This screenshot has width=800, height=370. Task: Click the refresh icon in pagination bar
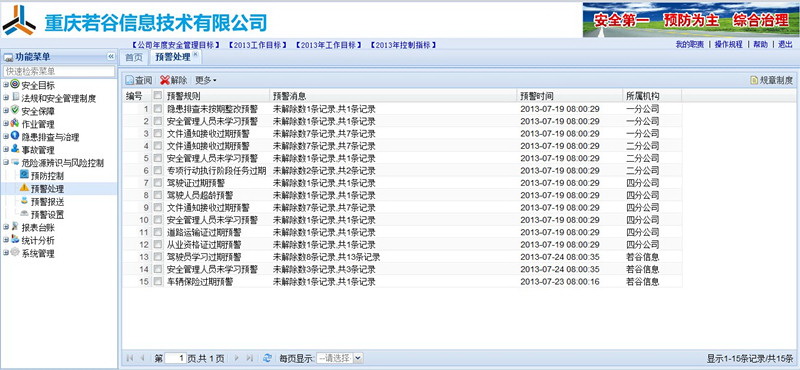click(267, 358)
